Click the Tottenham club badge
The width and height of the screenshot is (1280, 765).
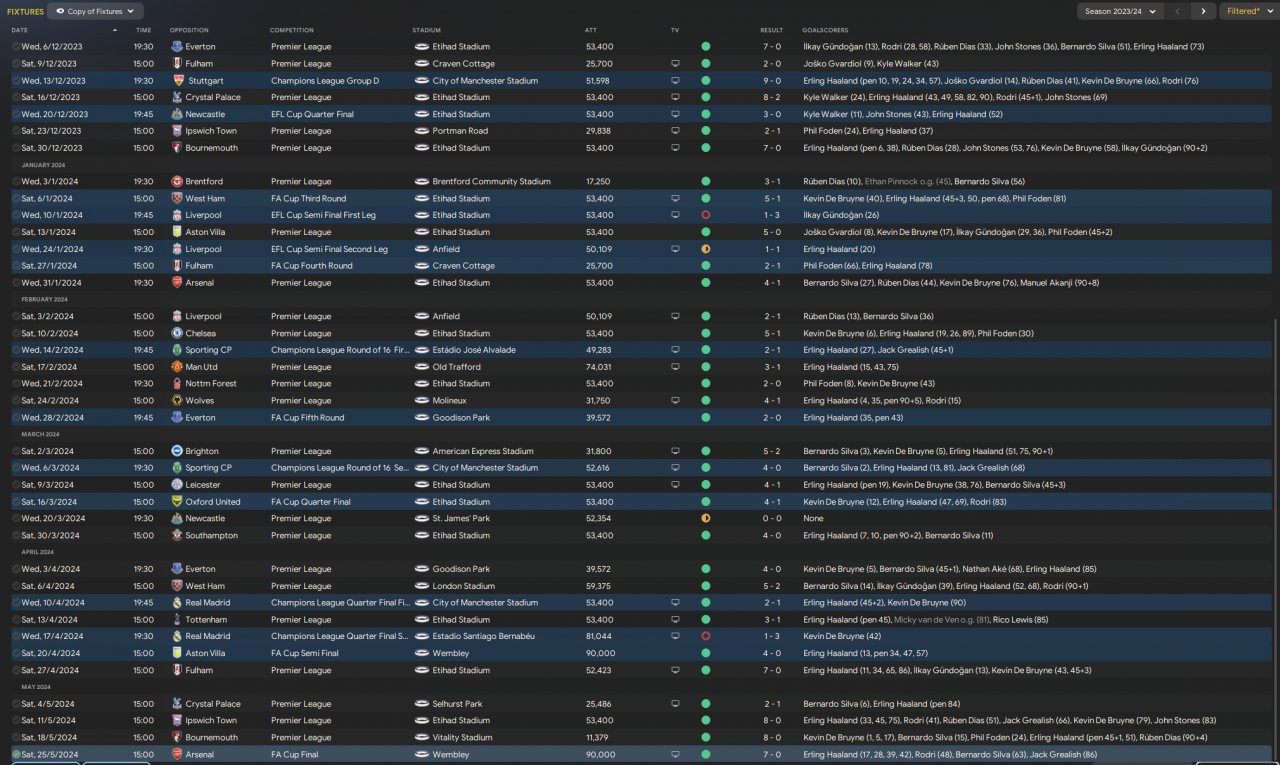click(x=177, y=620)
